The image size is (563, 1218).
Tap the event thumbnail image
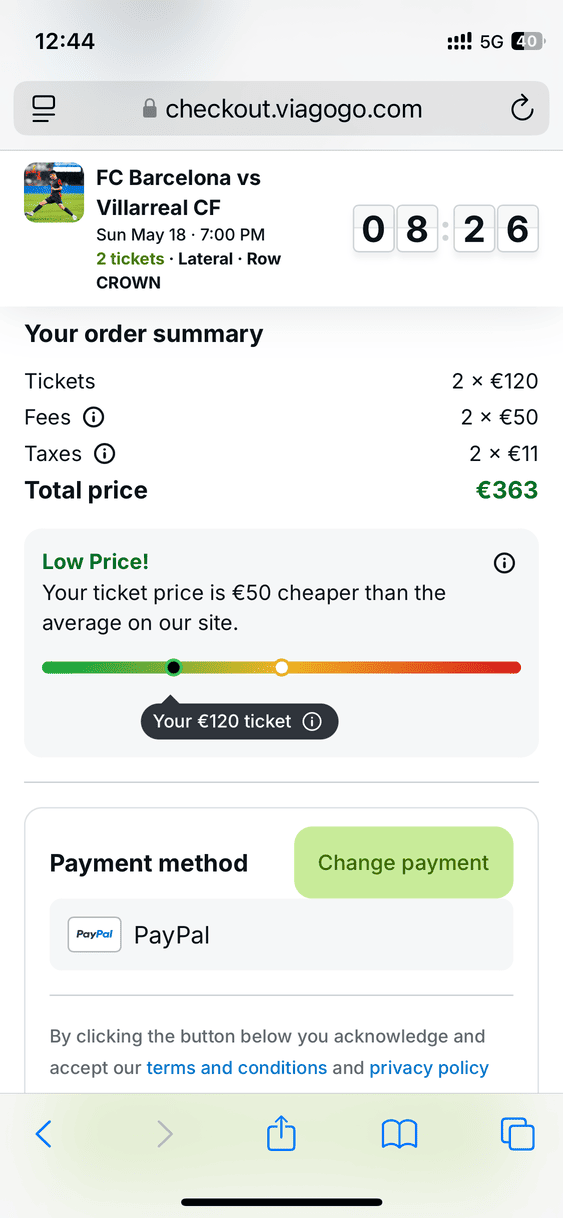(54, 192)
